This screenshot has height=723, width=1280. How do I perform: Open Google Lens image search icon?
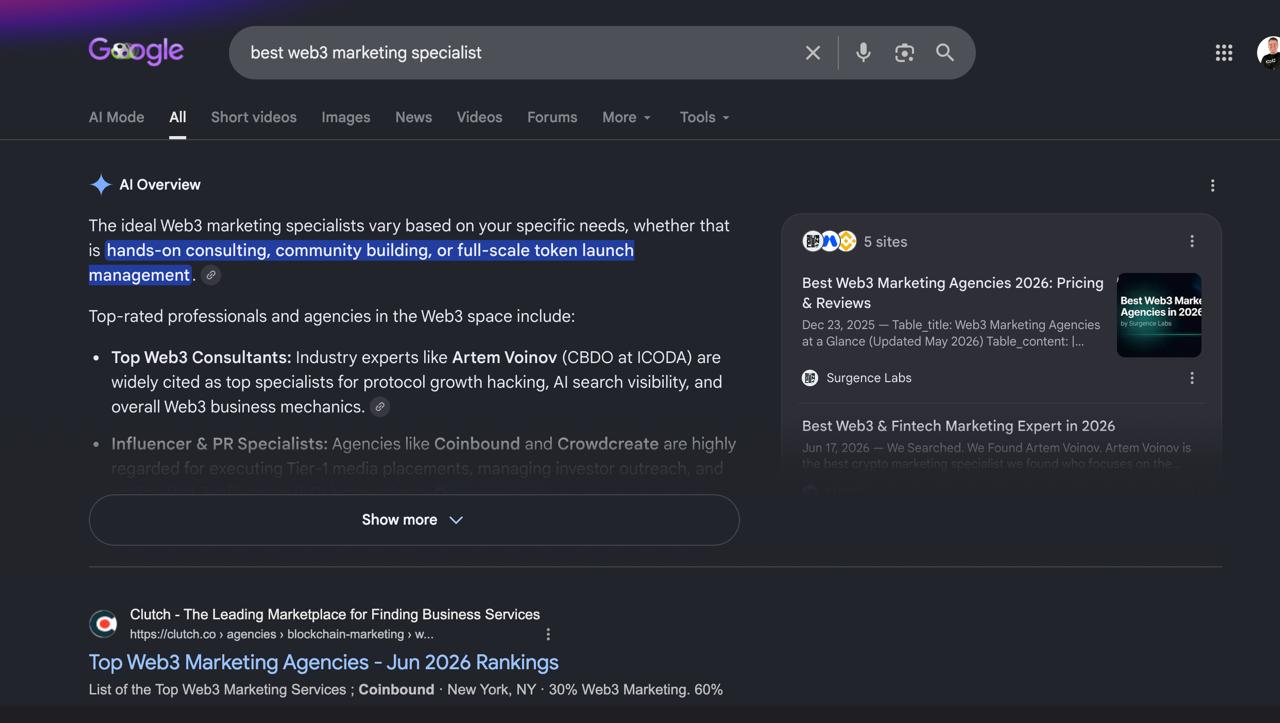904,53
